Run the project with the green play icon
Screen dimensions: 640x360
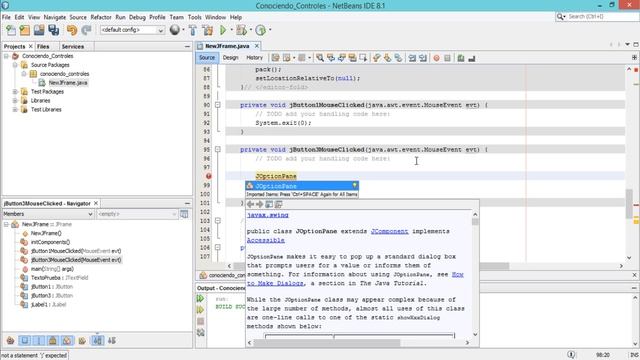[223, 30]
